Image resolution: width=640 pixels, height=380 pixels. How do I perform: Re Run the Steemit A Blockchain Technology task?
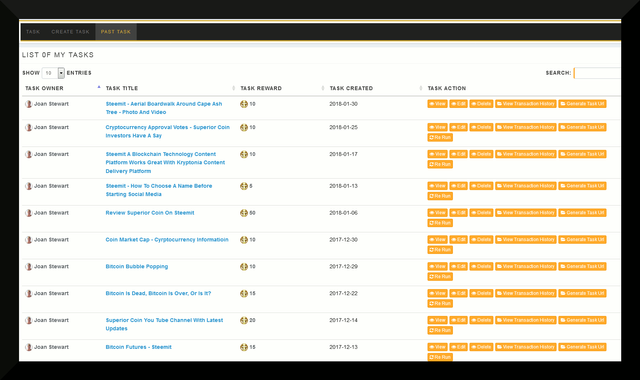(440, 164)
